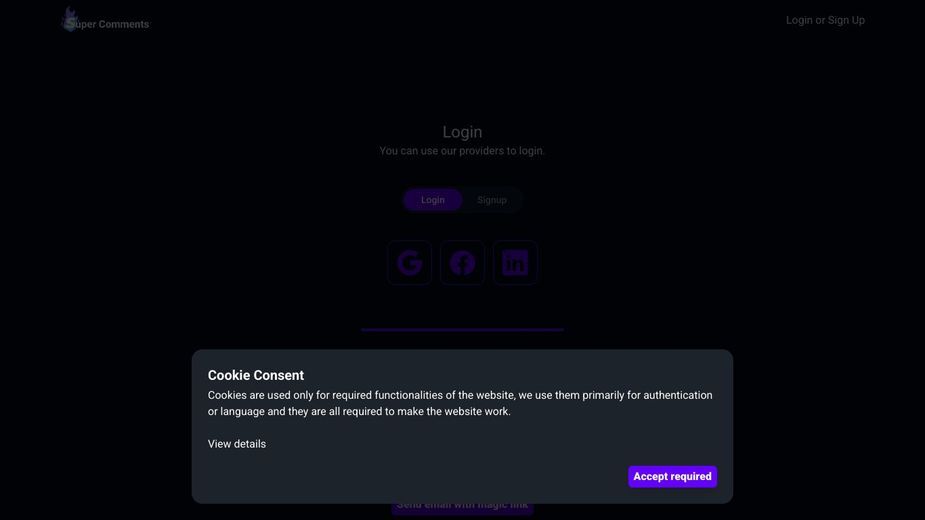925x520 pixels.
Task: Choose the Facebook login icon
Action: pos(462,263)
